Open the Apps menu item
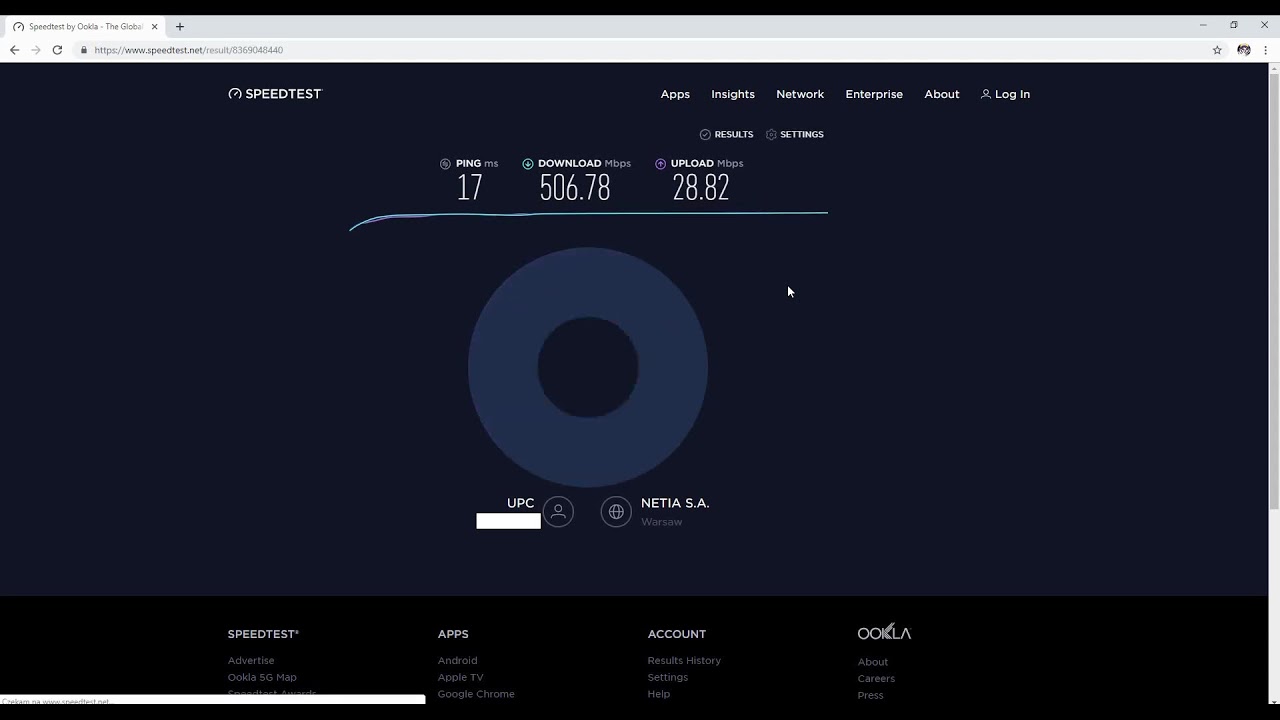The image size is (1280, 720). point(675,94)
